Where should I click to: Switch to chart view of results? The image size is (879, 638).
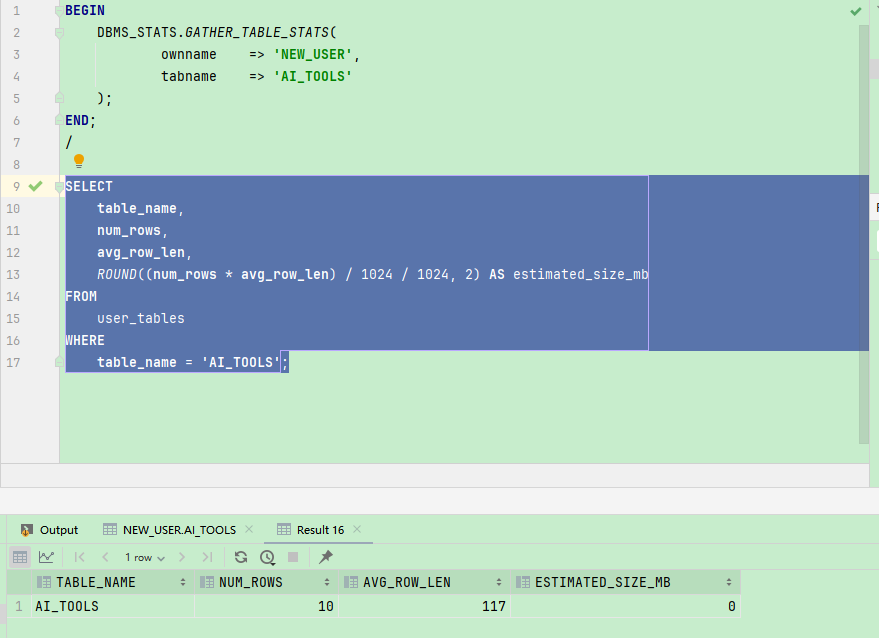pos(47,557)
